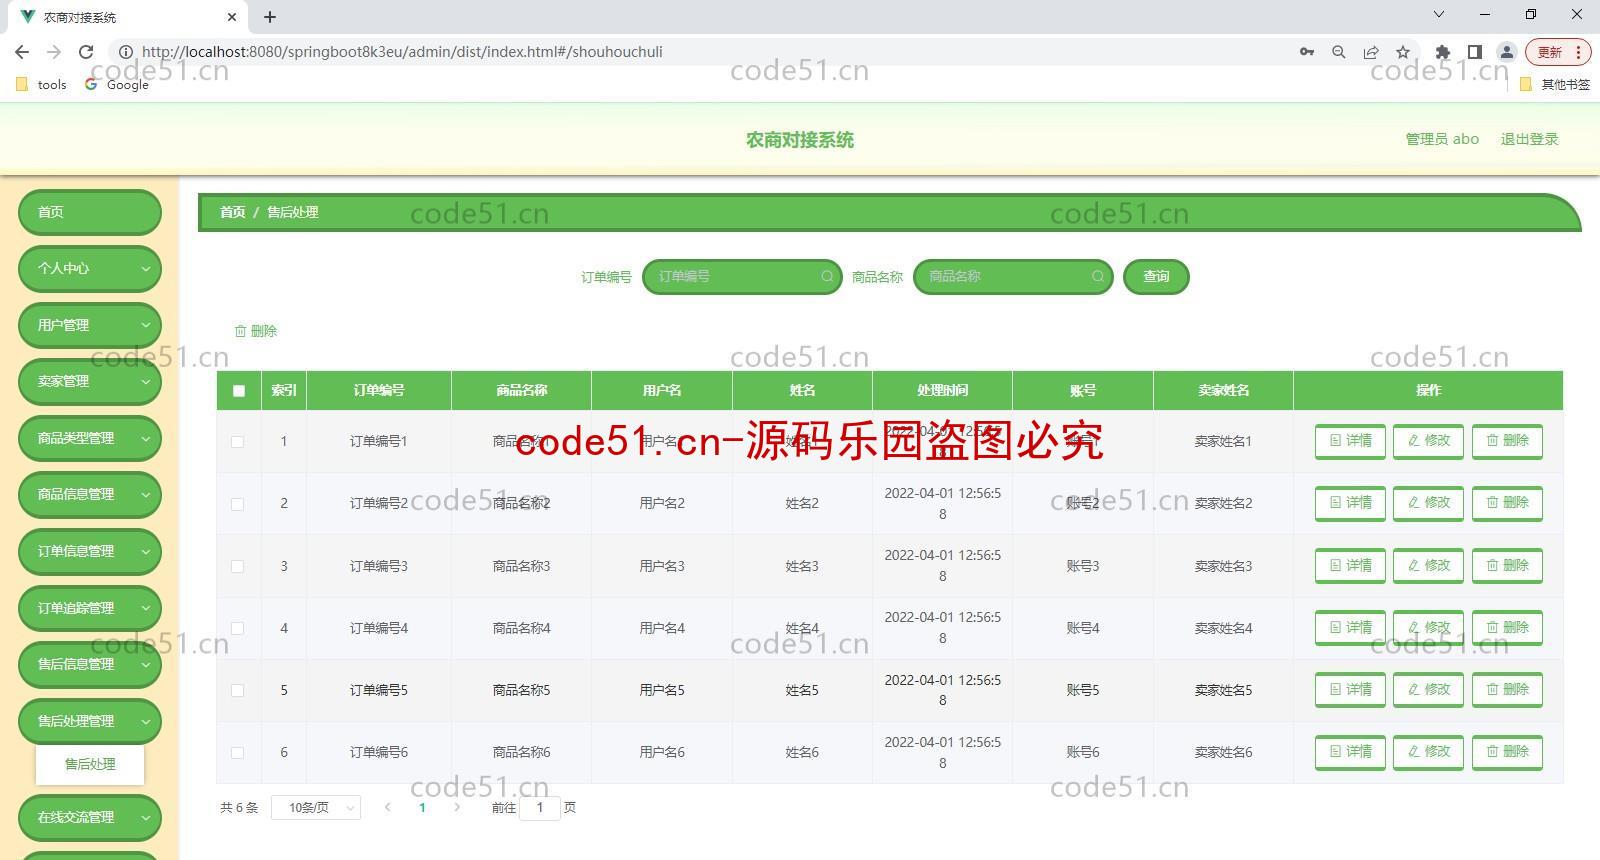Check the row 订单编号6 checkbox
The image size is (1600, 860).
pos(238,753)
